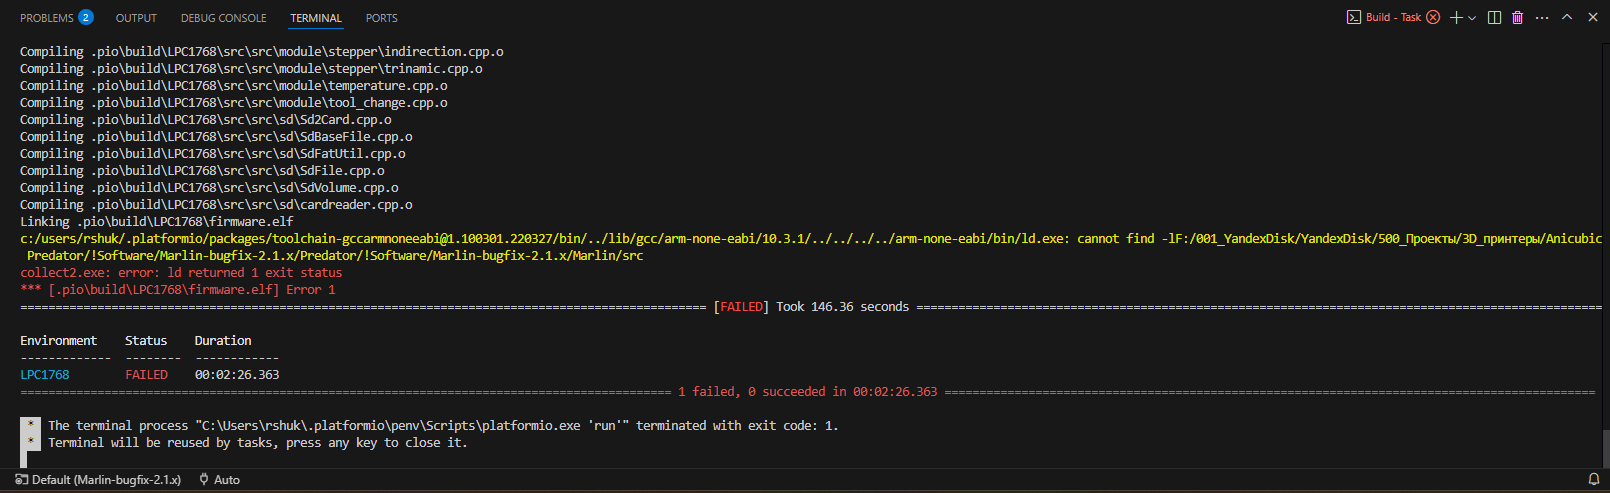Screen dimensions: 1610x493
Task: Maximize panel size with the up chevron
Action: point(1567,18)
